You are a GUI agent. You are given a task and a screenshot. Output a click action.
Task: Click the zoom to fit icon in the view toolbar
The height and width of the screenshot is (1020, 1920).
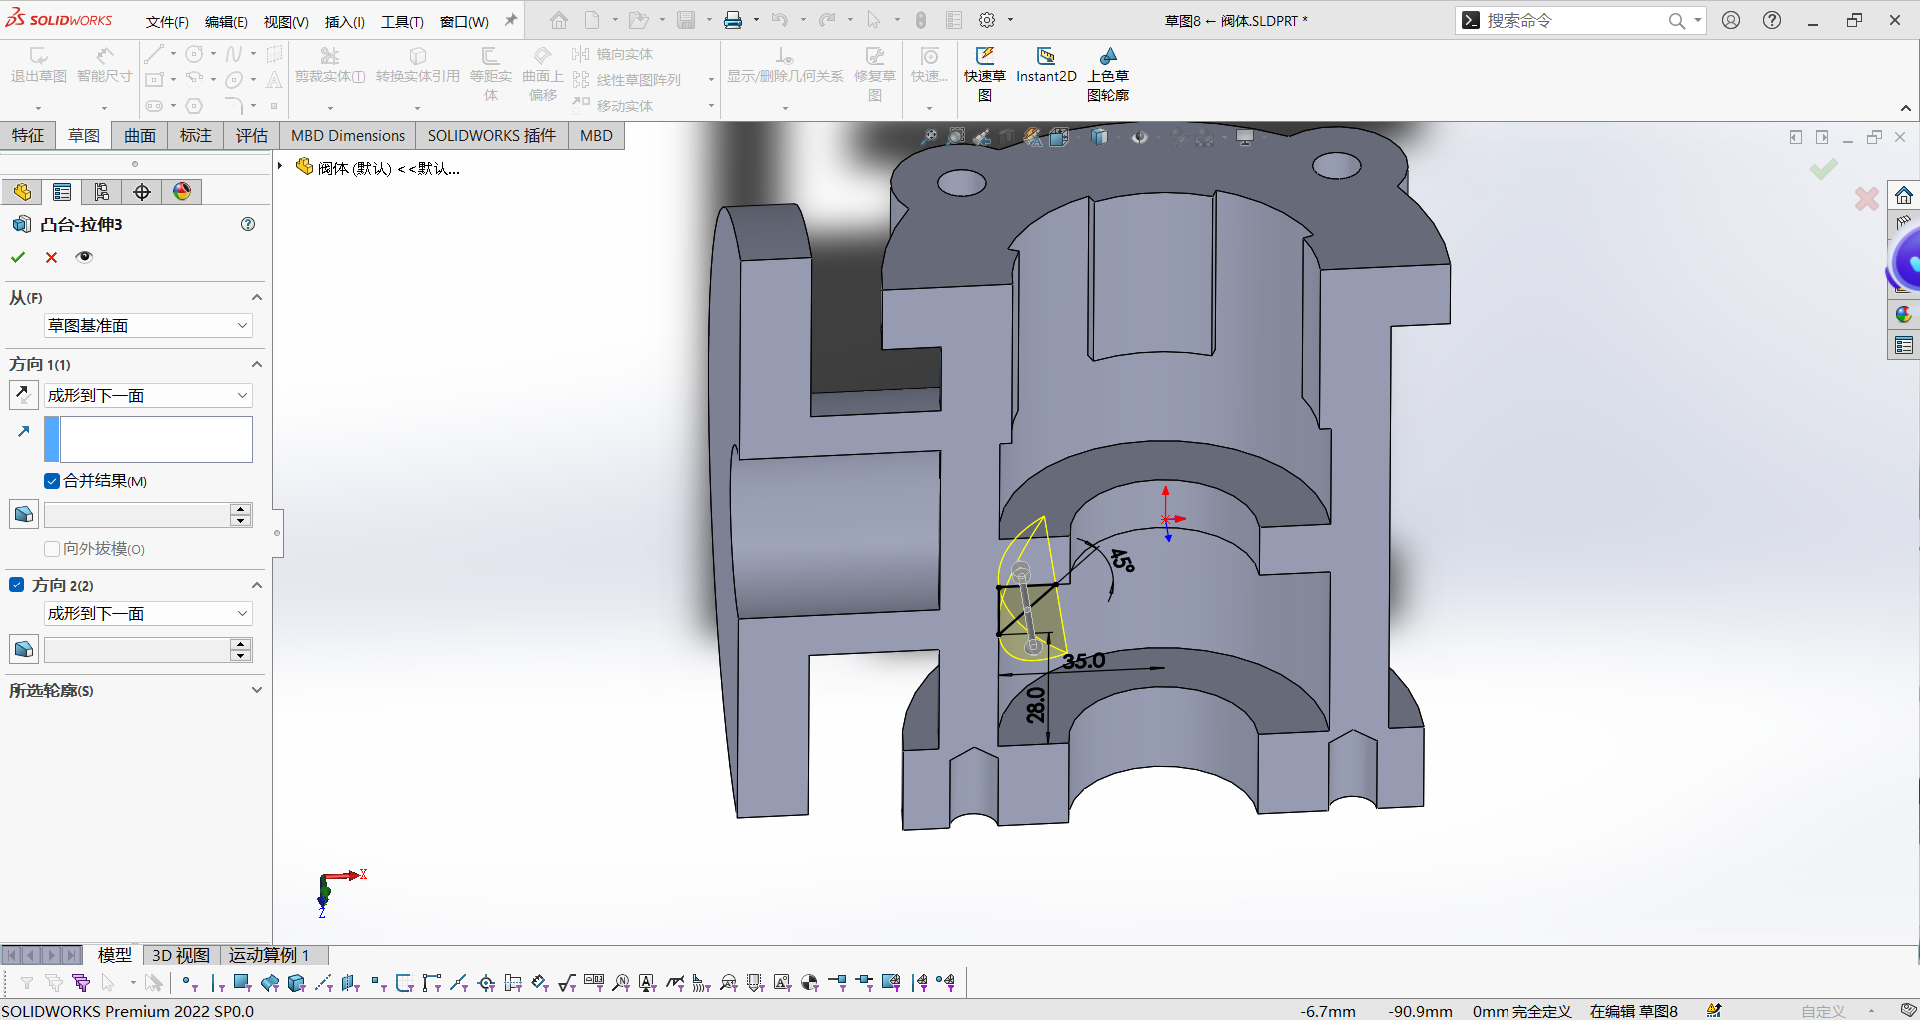(929, 137)
